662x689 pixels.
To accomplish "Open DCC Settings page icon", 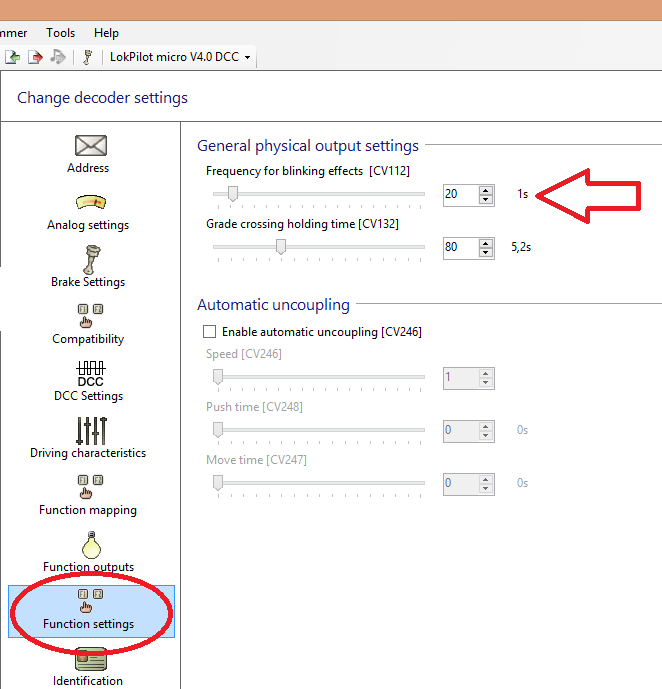I will [x=91, y=374].
